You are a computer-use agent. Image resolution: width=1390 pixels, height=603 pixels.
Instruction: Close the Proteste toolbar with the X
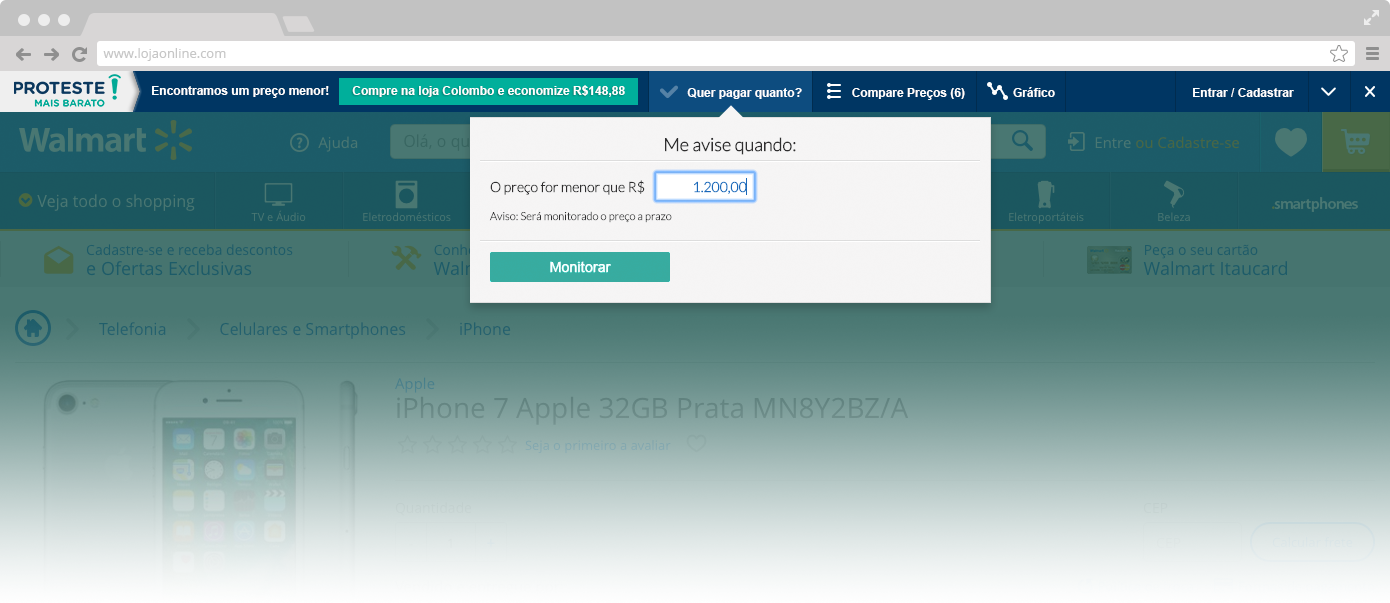1370,92
